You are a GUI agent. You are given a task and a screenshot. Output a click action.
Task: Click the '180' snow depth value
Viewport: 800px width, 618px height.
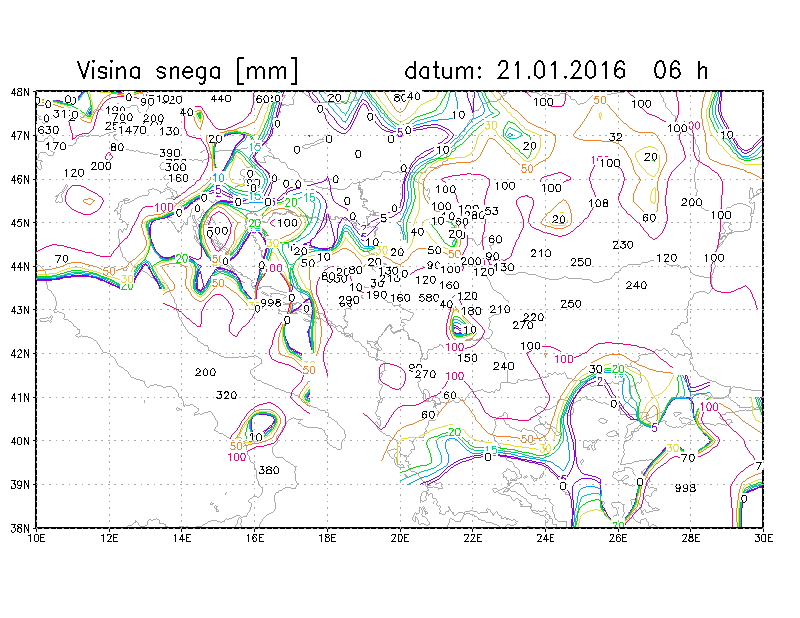click(471, 311)
